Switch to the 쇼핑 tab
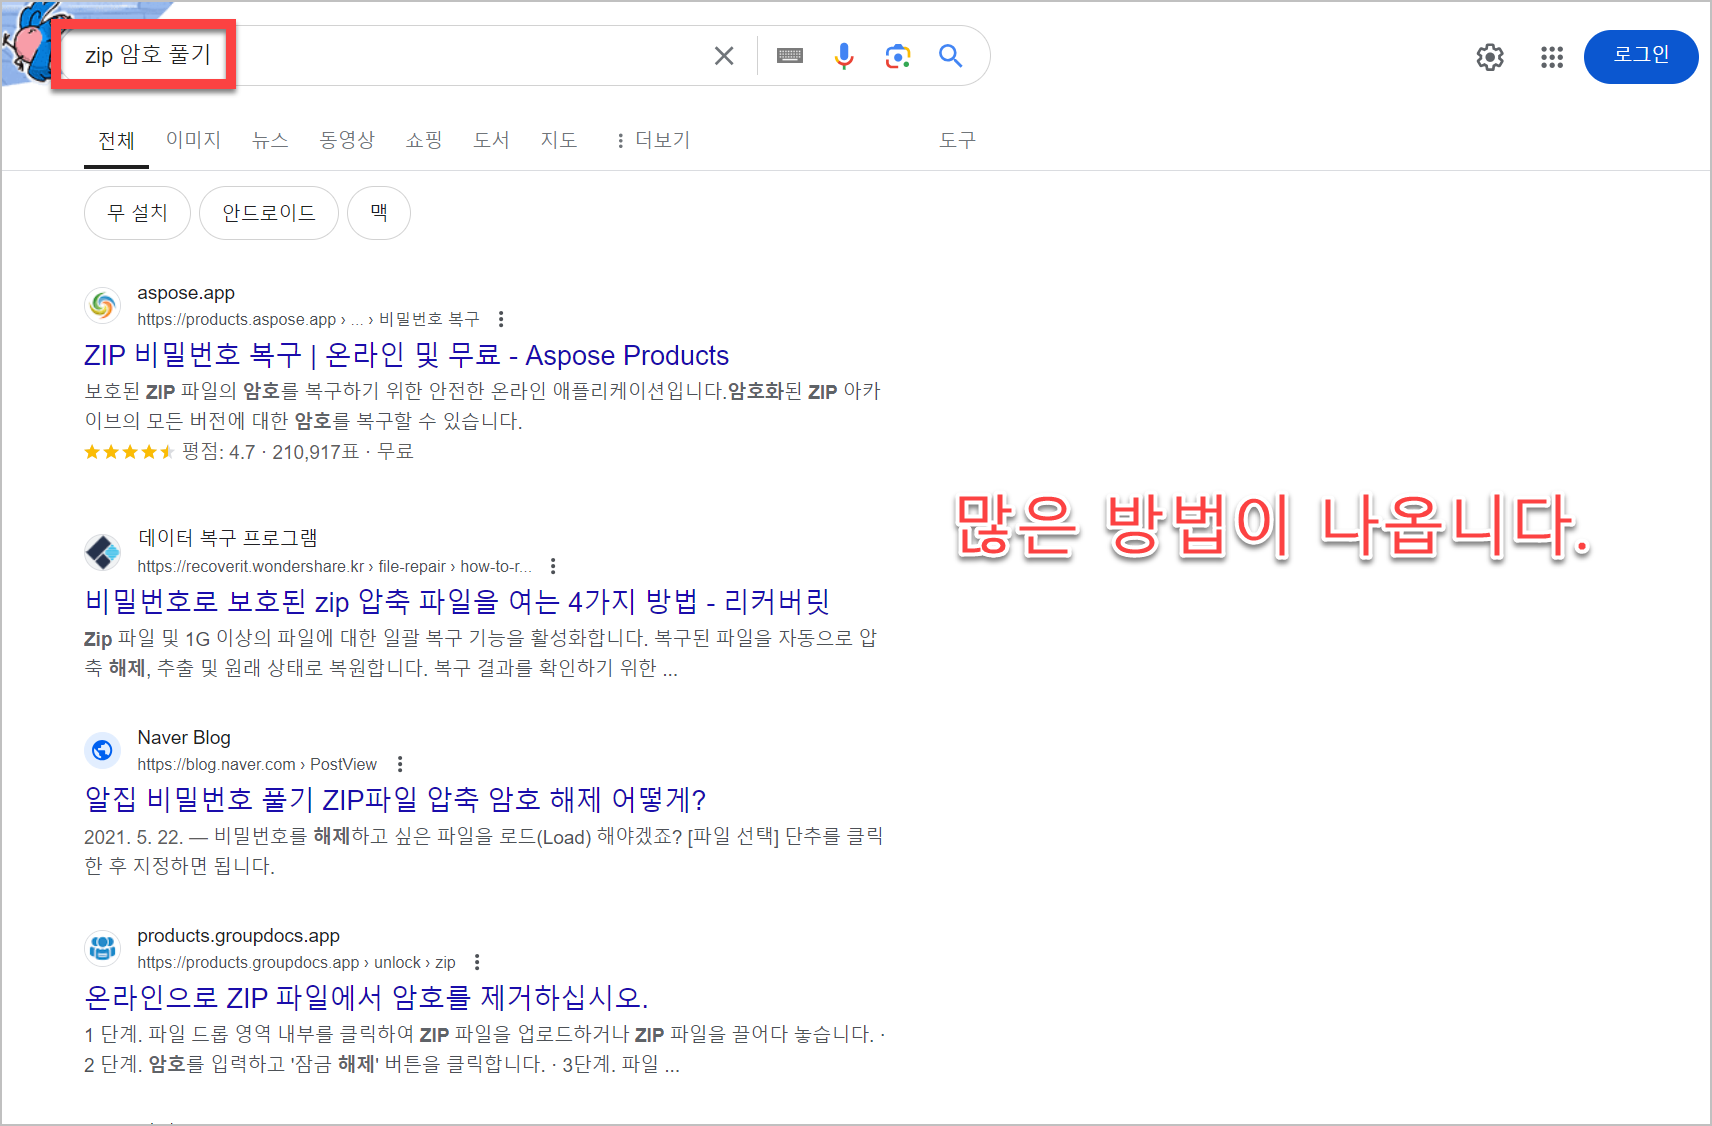Image resolution: width=1712 pixels, height=1126 pixels. click(424, 140)
